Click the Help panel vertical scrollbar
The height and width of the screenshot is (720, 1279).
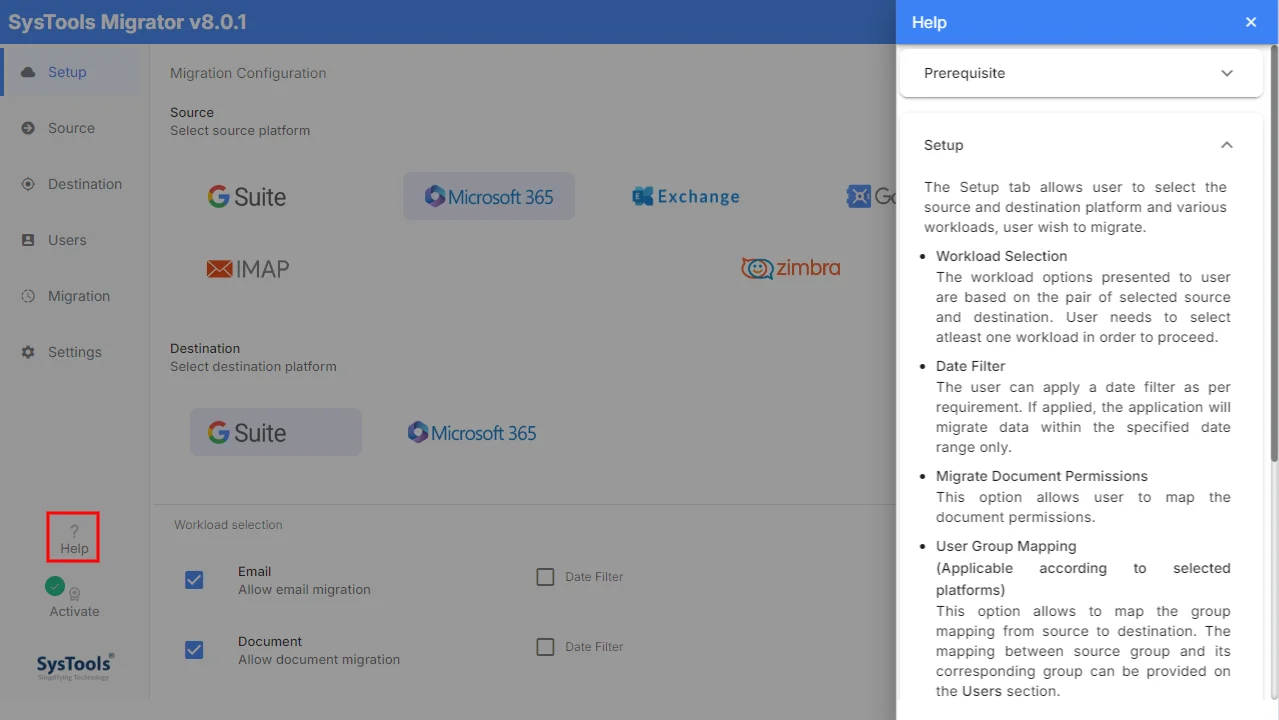pos(1274,253)
